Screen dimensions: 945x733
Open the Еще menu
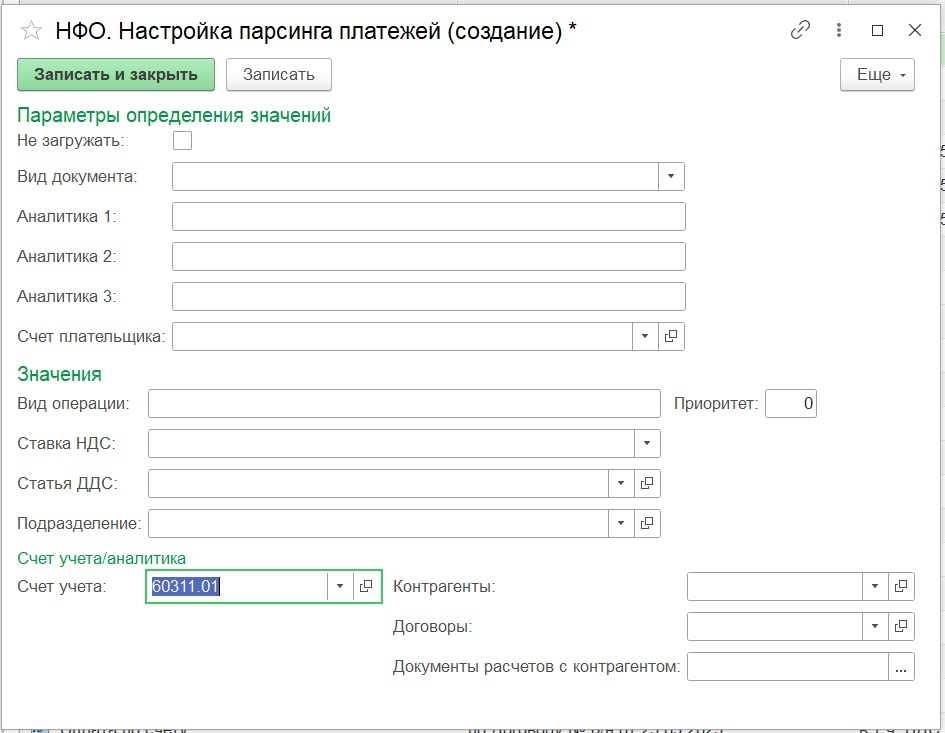pyautogui.click(x=877, y=75)
